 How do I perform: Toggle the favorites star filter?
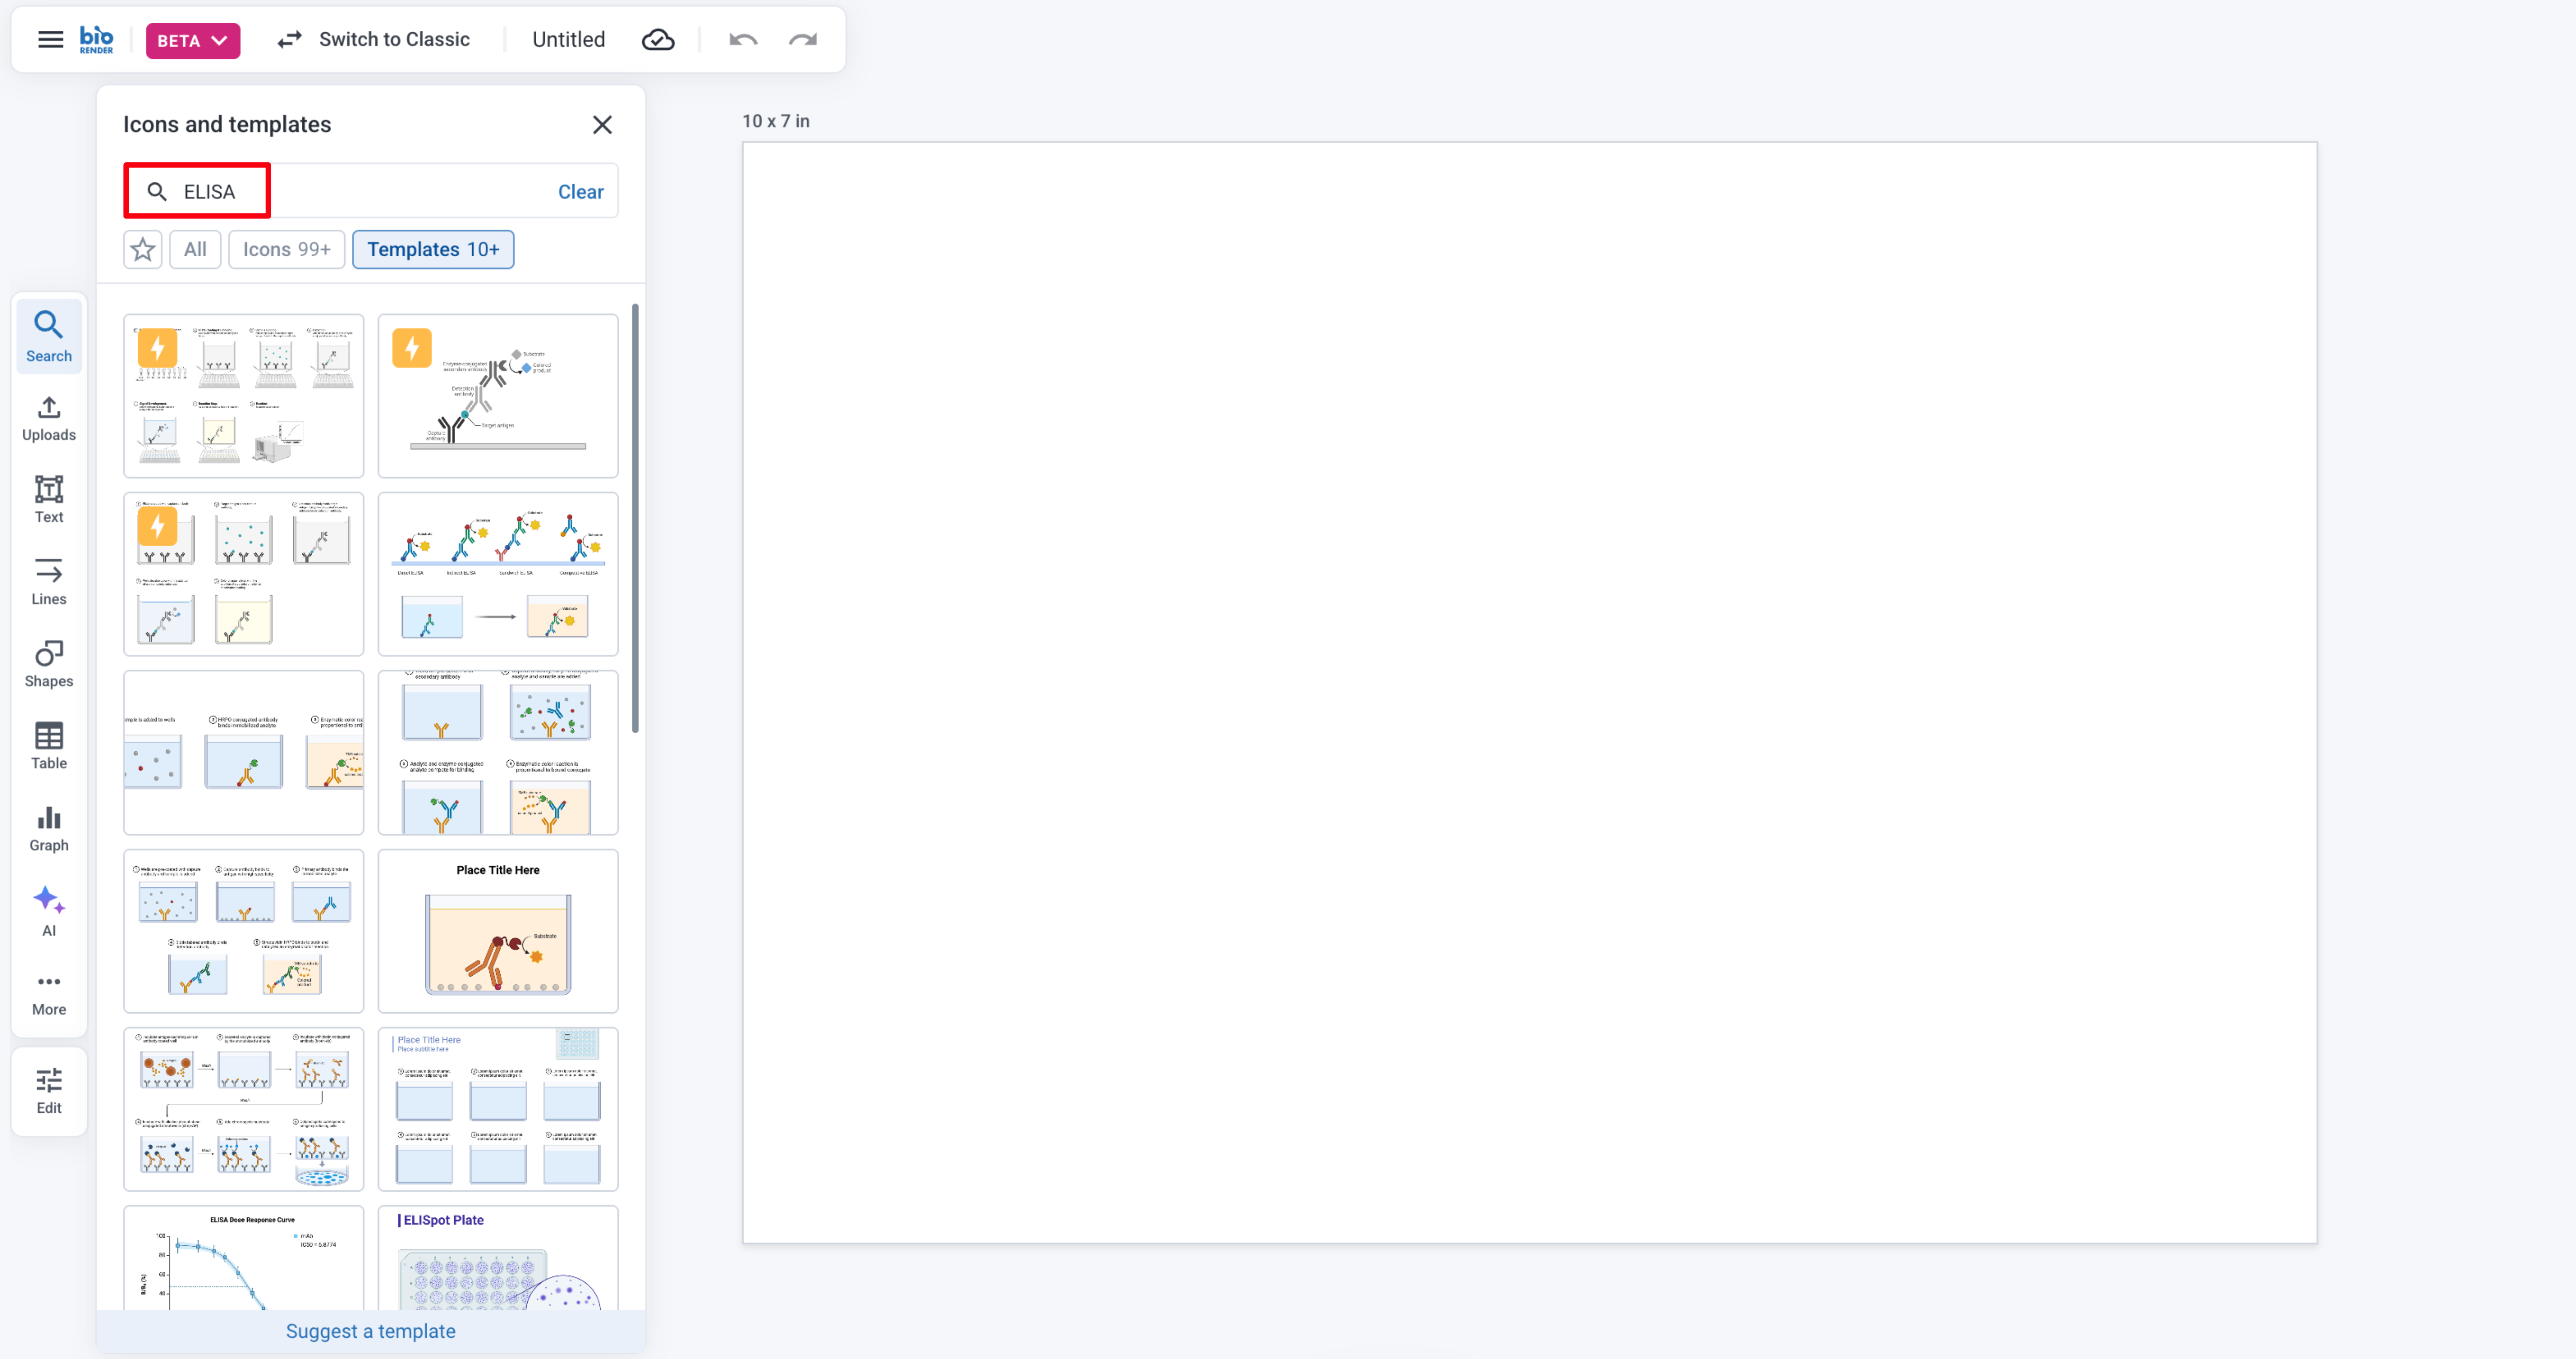(x=142, y=249)
